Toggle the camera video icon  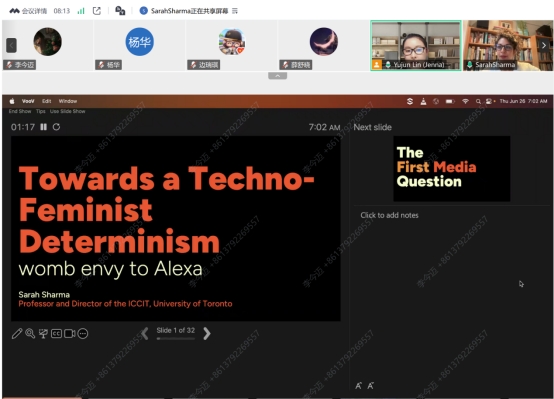[70, 333]
